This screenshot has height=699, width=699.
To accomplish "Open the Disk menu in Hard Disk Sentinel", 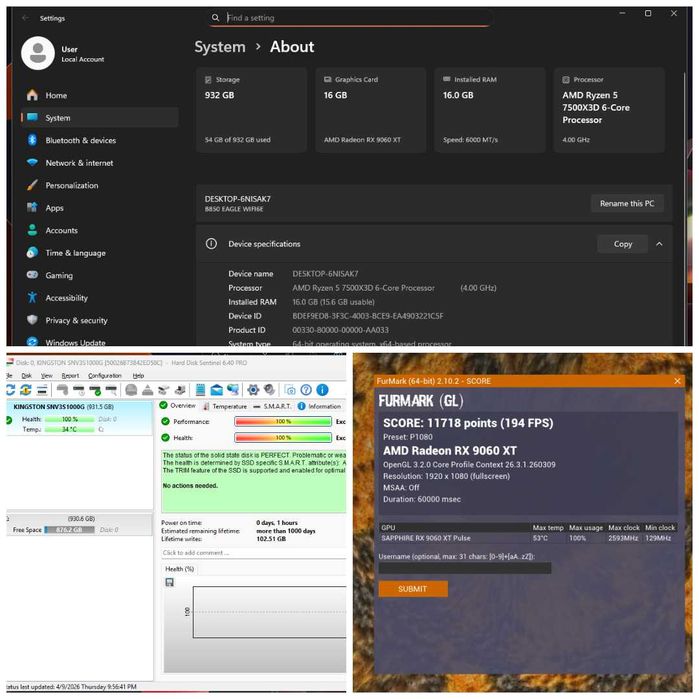I will 26,376.
